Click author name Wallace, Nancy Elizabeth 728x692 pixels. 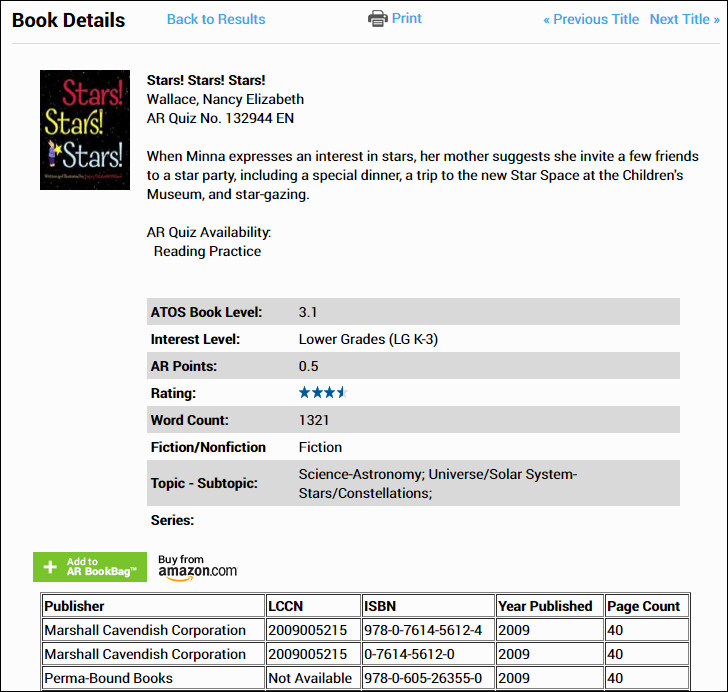click(x=225, y=99)
